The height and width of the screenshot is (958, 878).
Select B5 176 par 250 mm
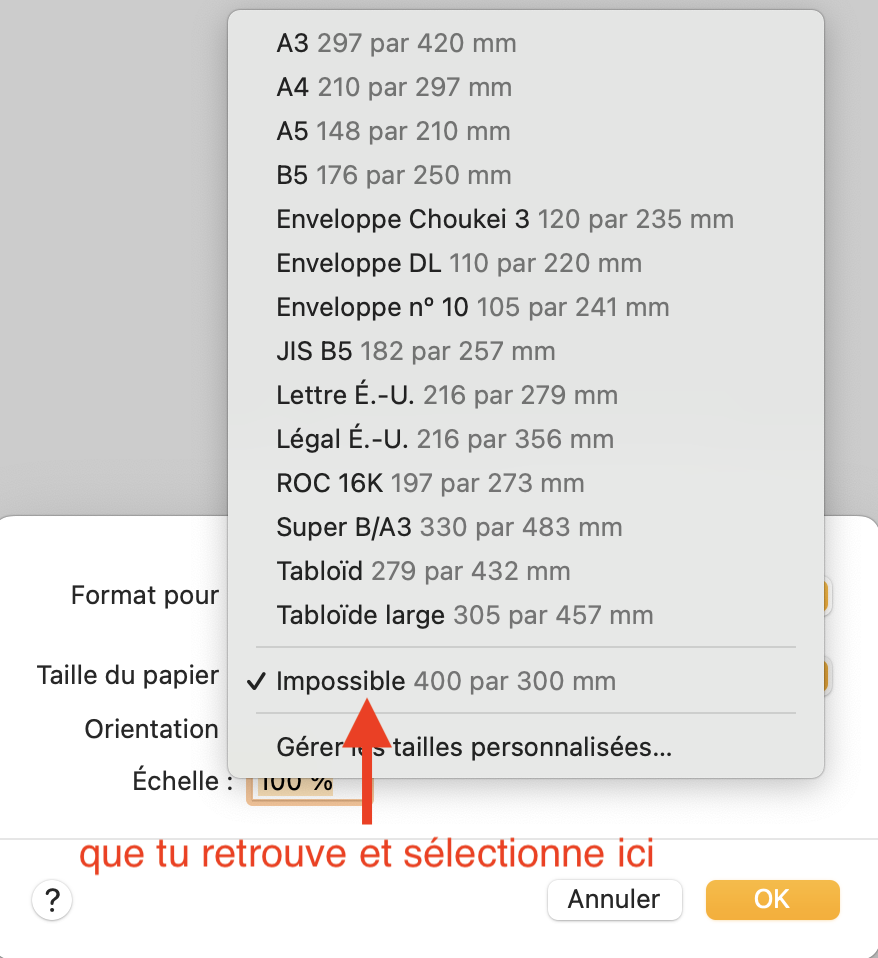(393, 175)
